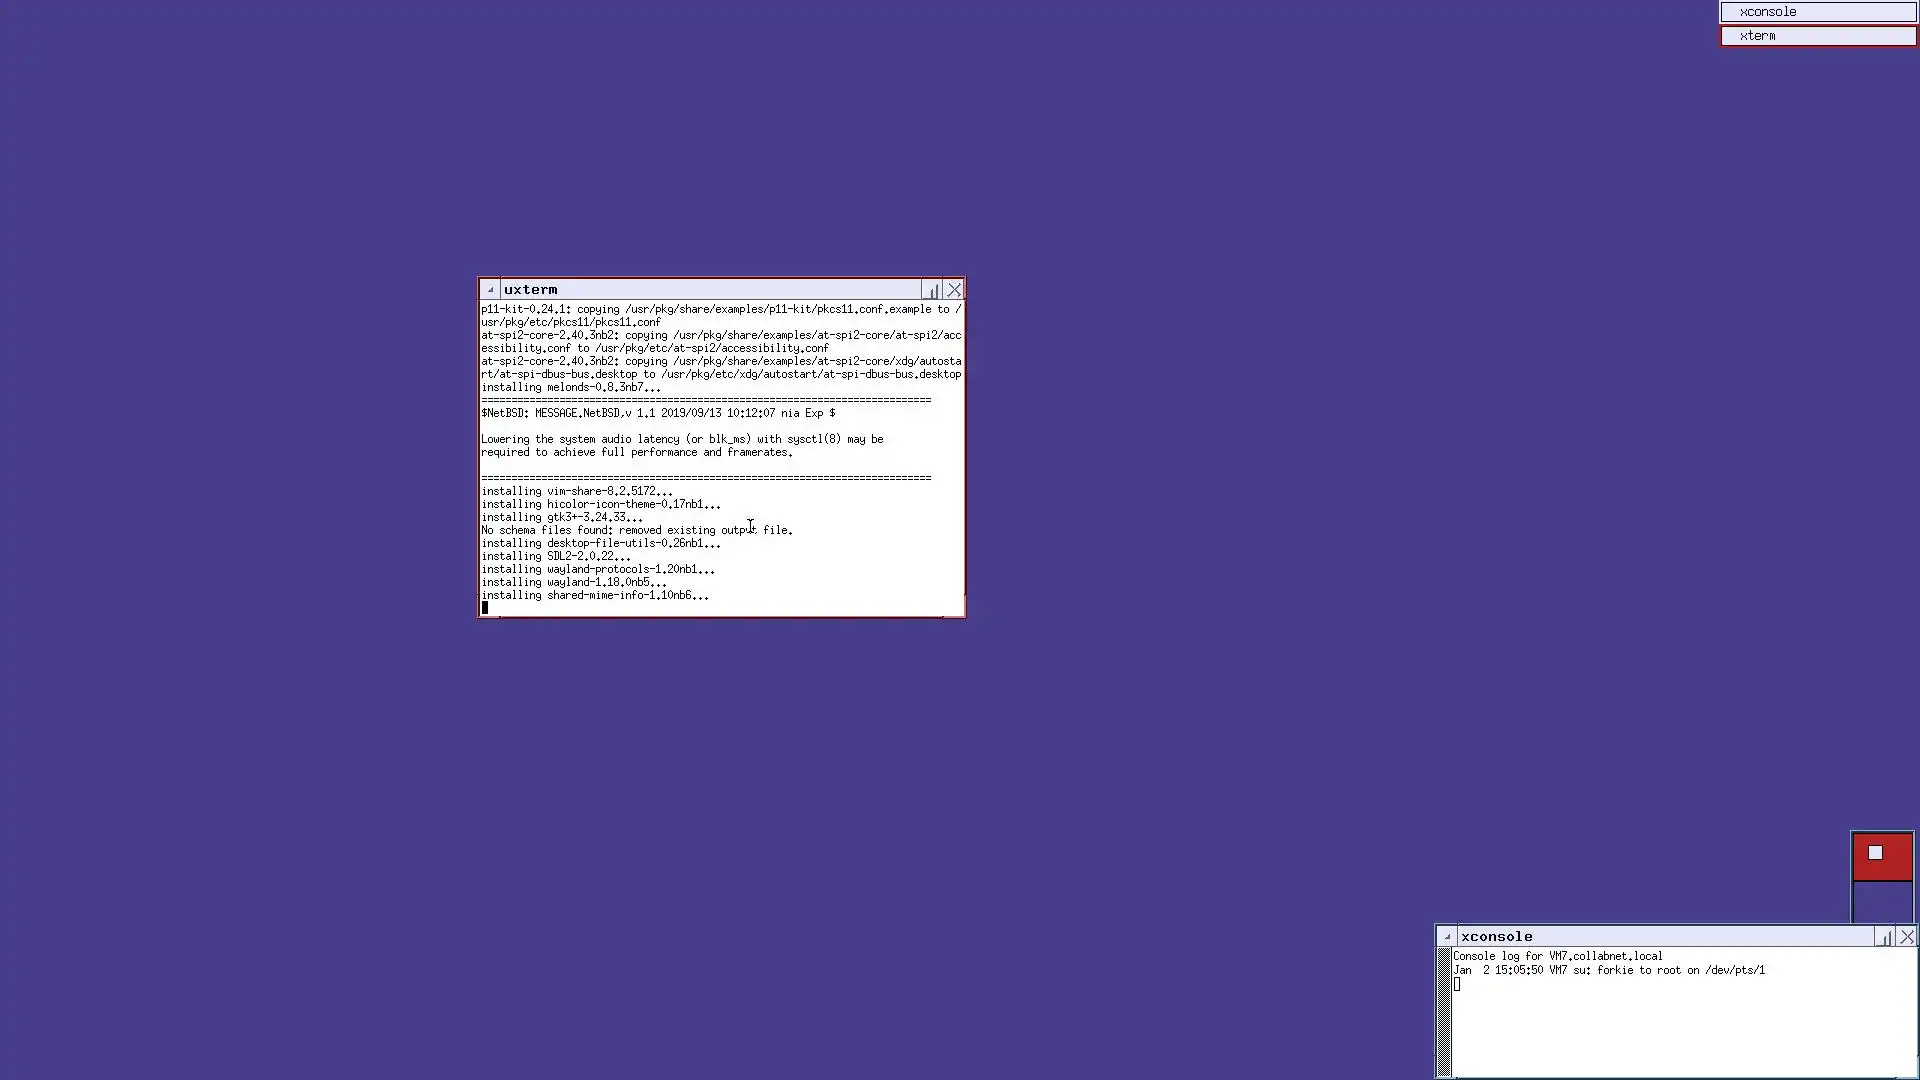Open the xconsole window menu button

pos(1447,937)
